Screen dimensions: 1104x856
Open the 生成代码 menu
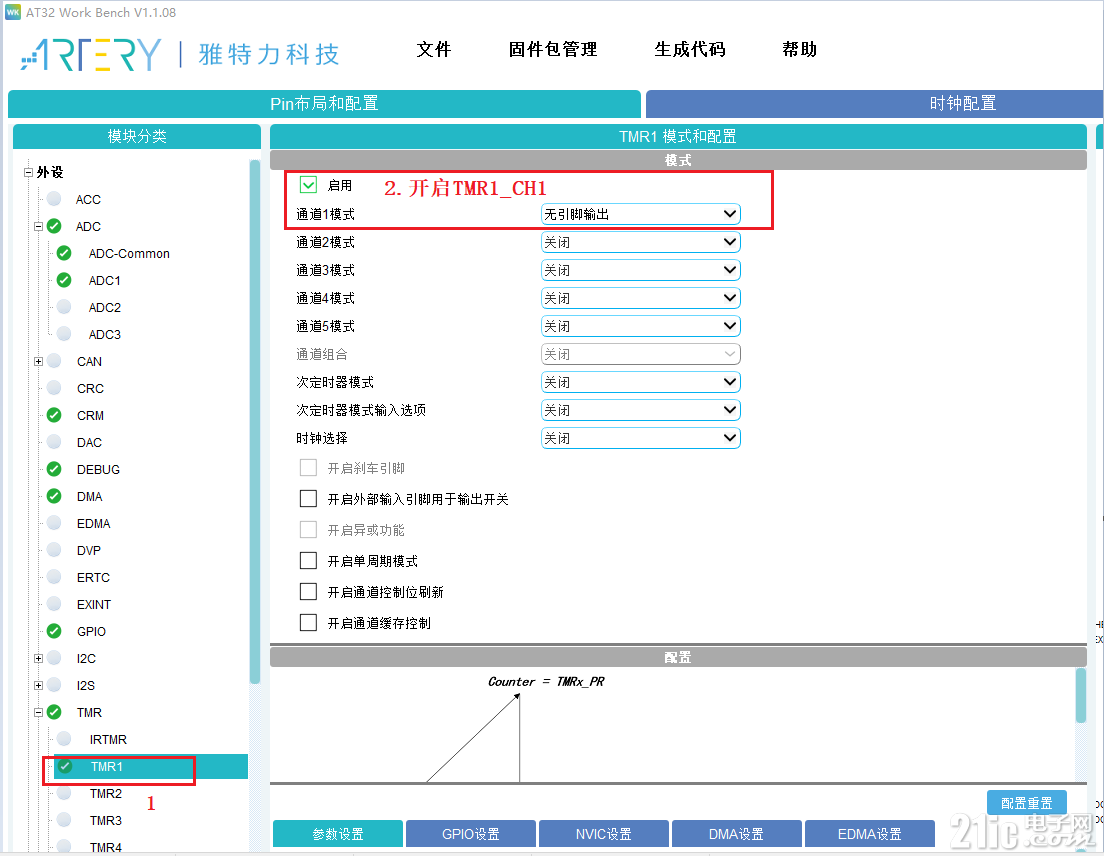[x=690, y=49]
